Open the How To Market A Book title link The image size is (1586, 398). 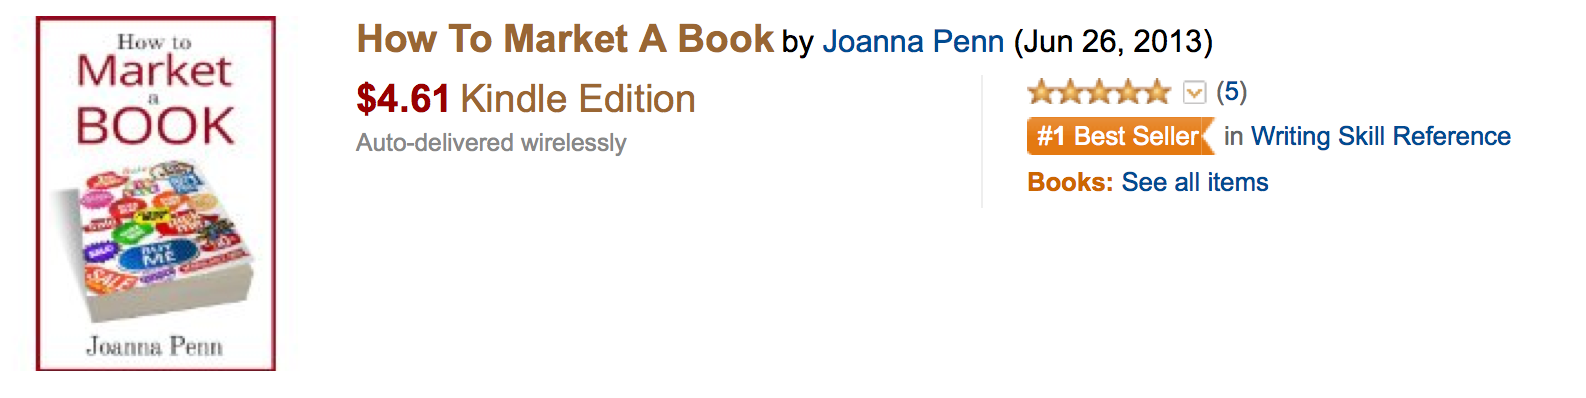click(565, 39)
